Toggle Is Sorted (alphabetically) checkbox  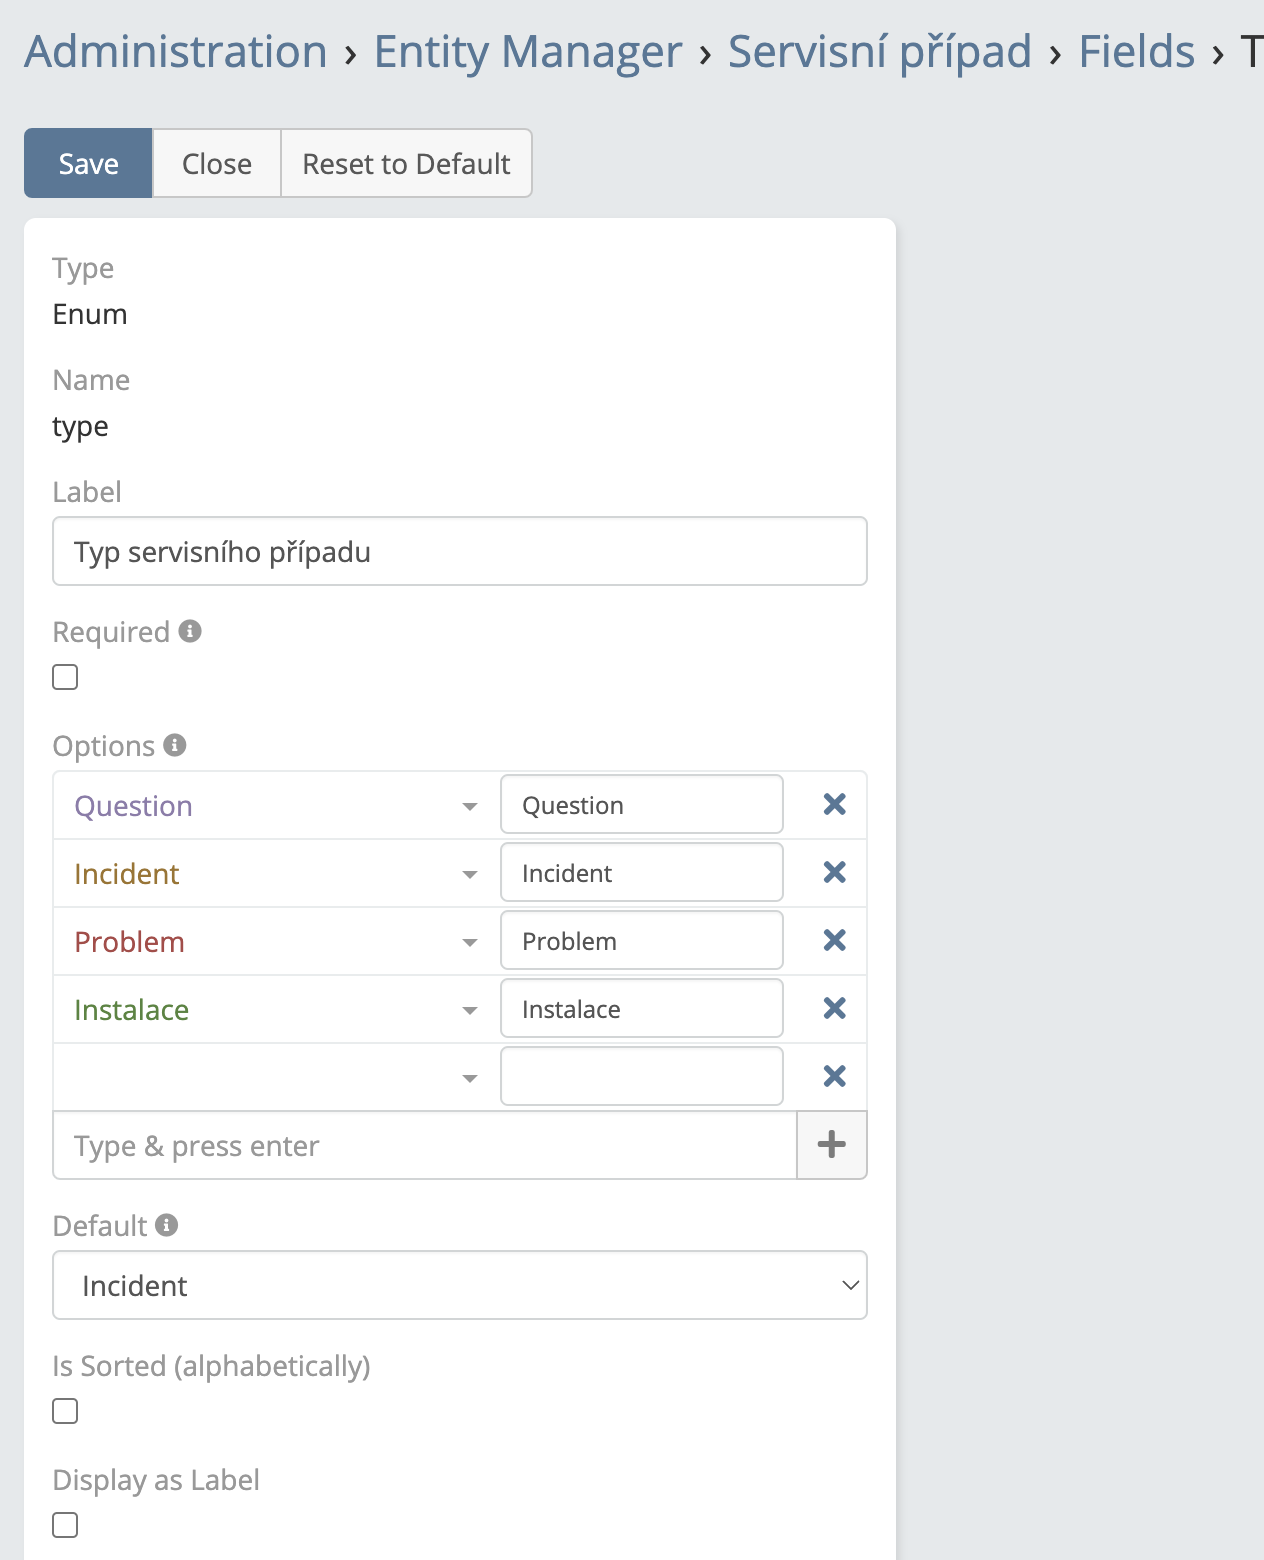tap(65, 1411)
